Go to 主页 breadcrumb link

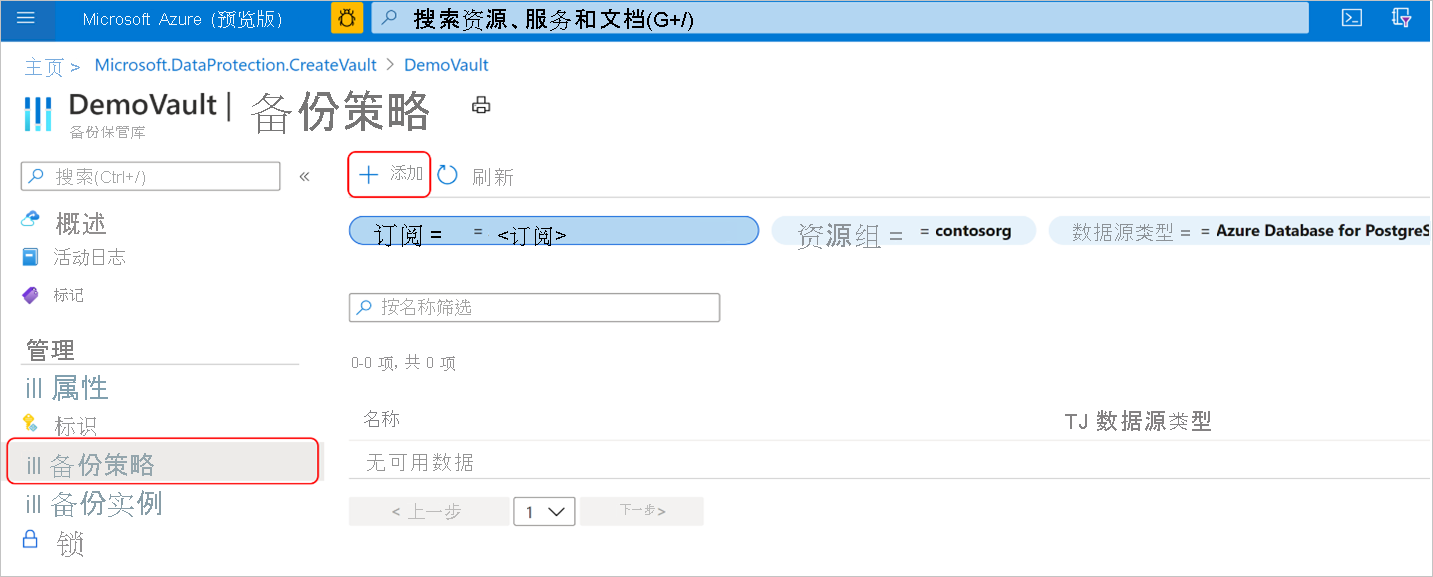(44, 67)
